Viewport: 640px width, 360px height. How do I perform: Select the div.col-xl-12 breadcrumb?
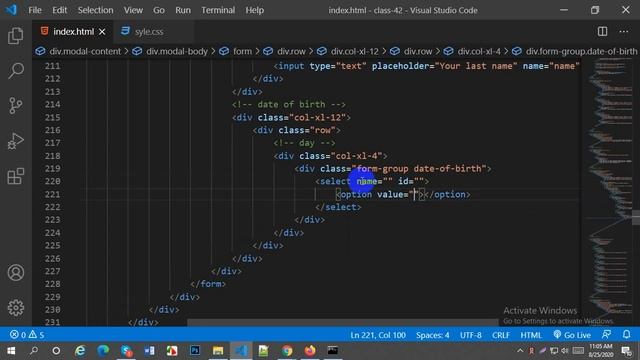354,51
